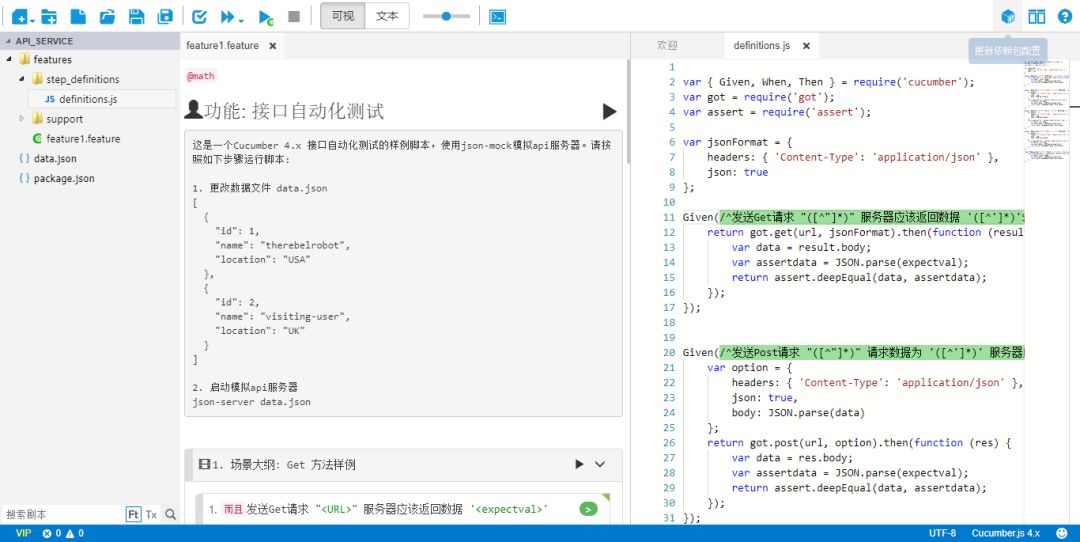Collapse the features folder in the tree

click(10, 60)
